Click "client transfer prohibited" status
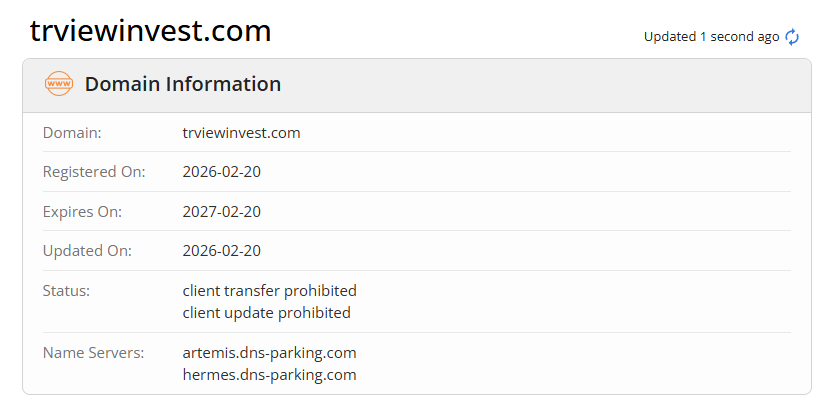 (x=269, y=291)
